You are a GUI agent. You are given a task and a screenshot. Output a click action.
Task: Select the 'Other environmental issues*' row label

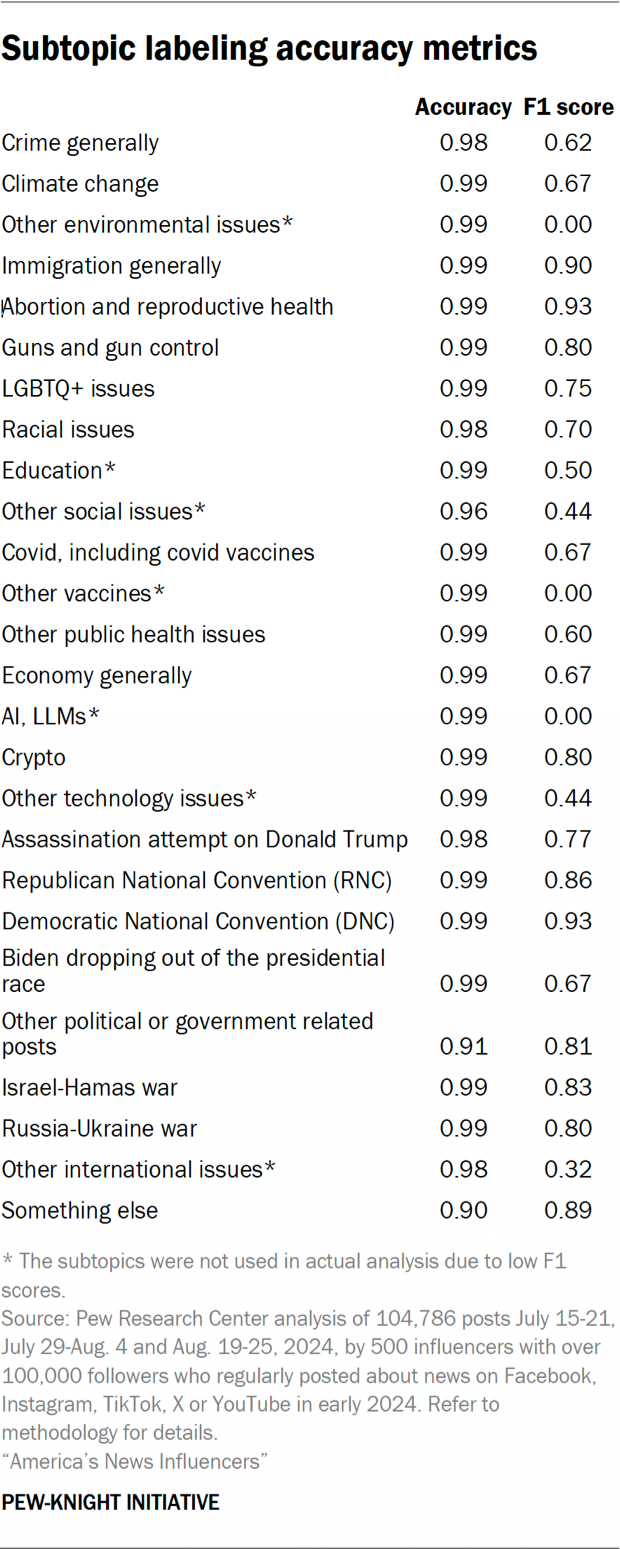(x=147, y=225)
